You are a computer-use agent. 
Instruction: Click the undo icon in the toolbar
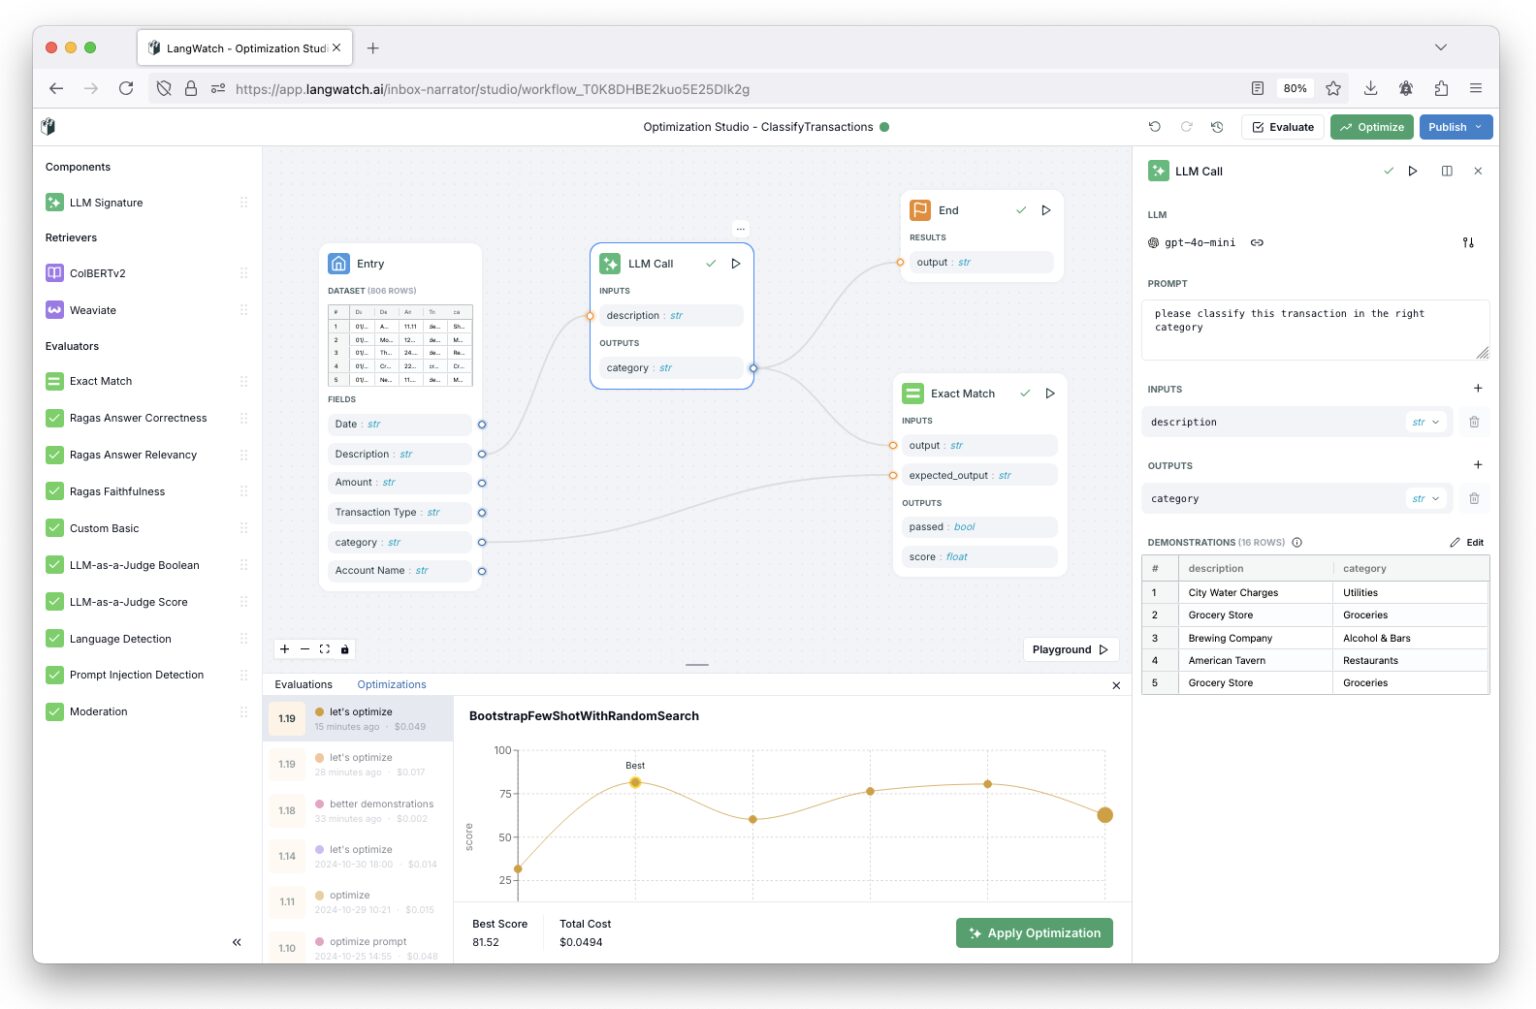point(1155,127)
